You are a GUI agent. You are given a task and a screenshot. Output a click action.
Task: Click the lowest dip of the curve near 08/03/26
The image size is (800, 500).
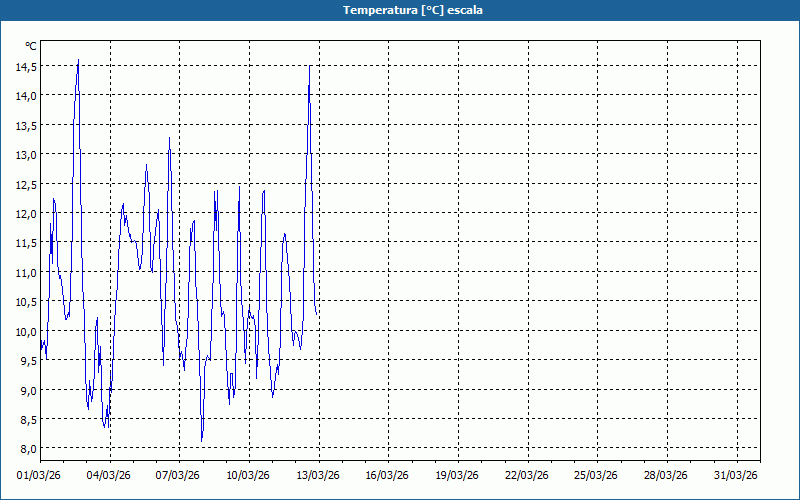pos(202,440)
